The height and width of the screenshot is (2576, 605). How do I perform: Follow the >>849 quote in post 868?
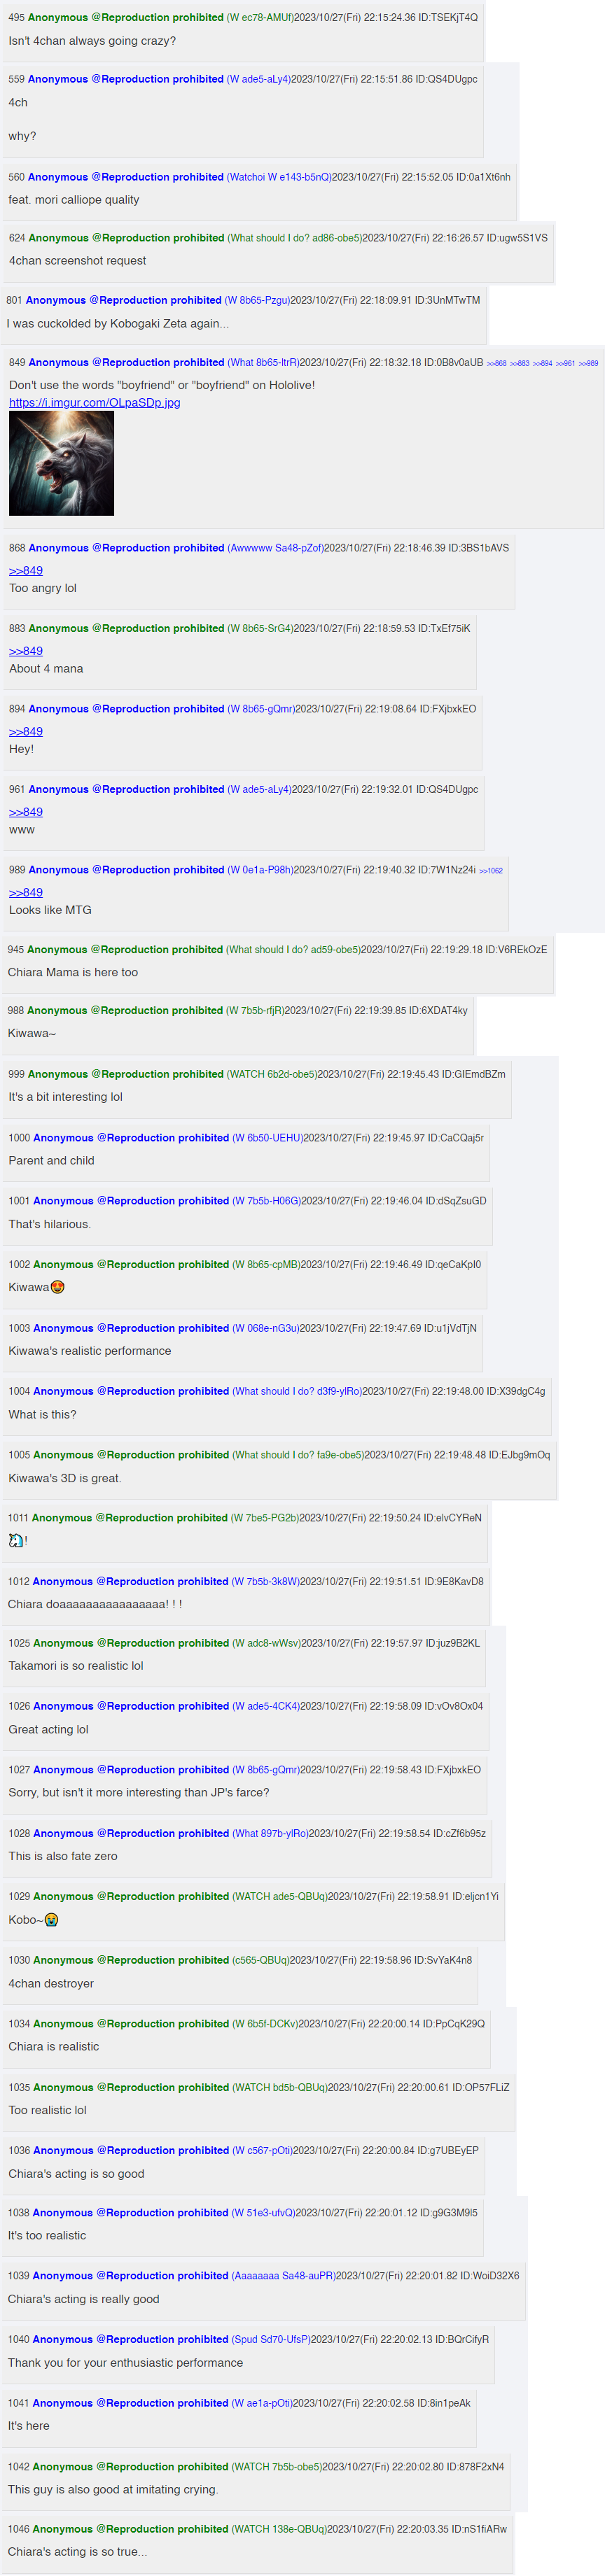click(x=26, y=570)
